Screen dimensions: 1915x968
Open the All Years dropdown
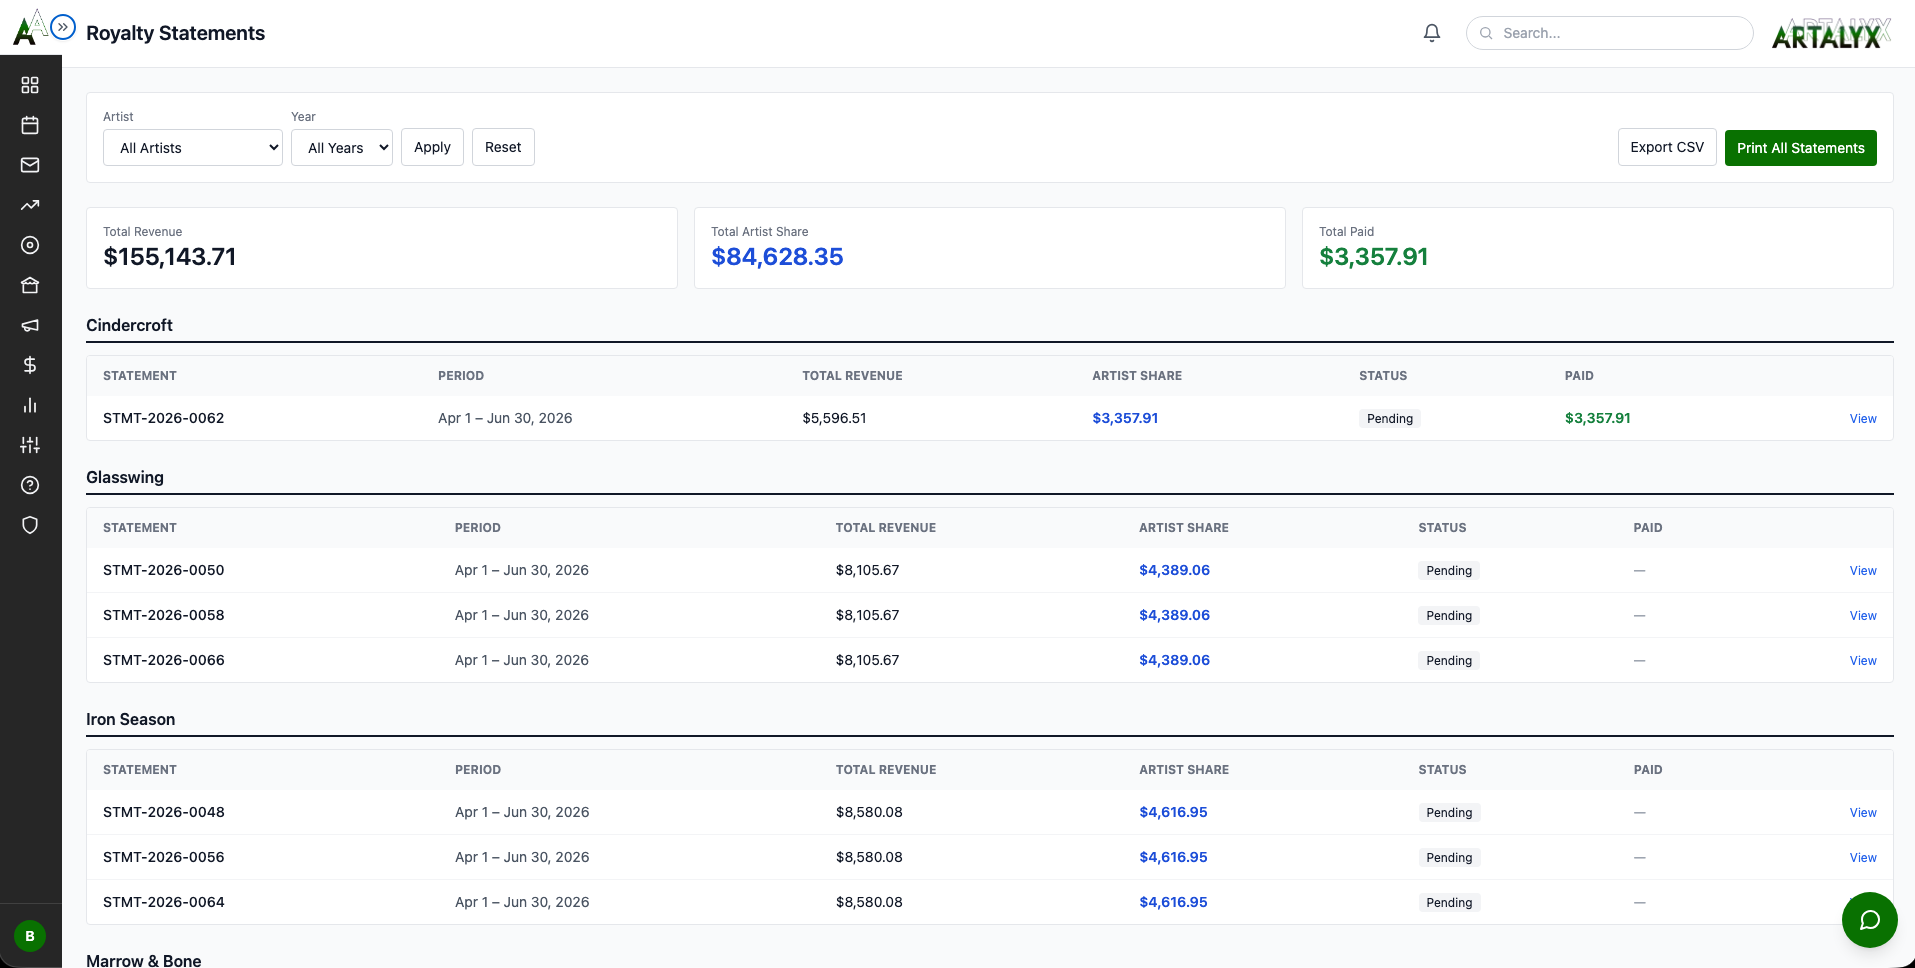342,148
